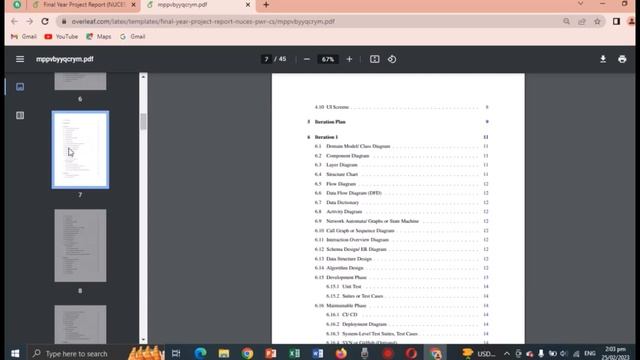This screenshot has height=360, width=640.
Task: Click the browser back arrow
Action: [15, 21]
